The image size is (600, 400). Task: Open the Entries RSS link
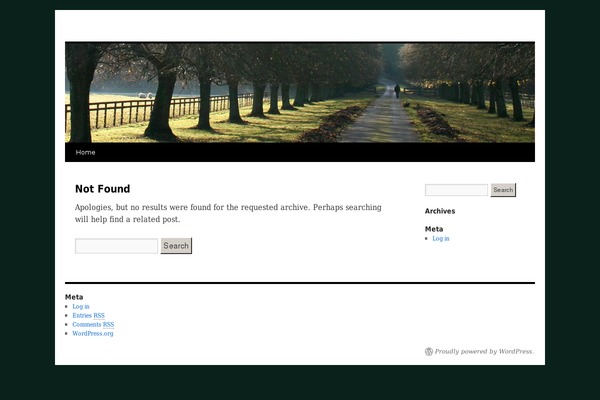click(88, 315)
